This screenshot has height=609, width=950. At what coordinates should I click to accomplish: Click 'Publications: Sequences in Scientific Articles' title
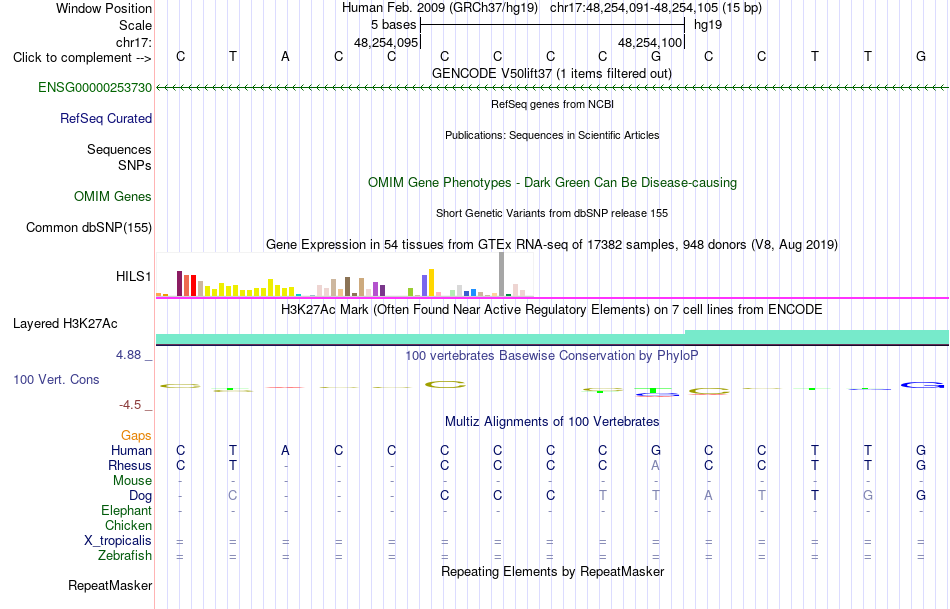coord(552,135)
